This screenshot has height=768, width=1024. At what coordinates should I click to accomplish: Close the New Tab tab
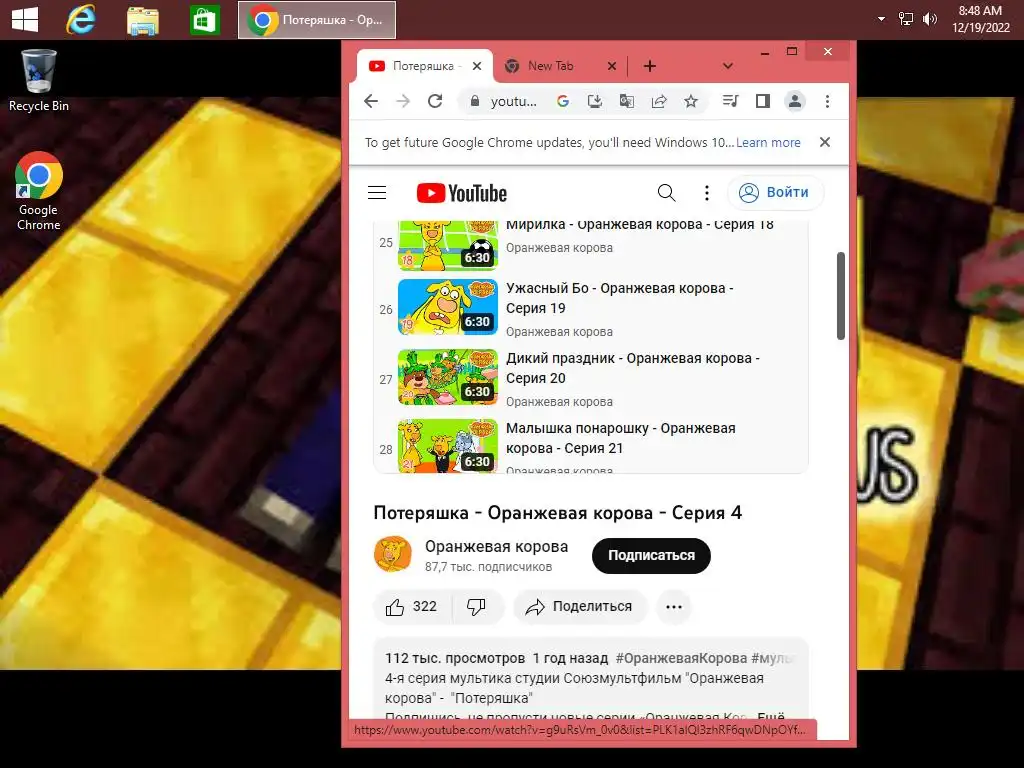[x=612, y=66]
